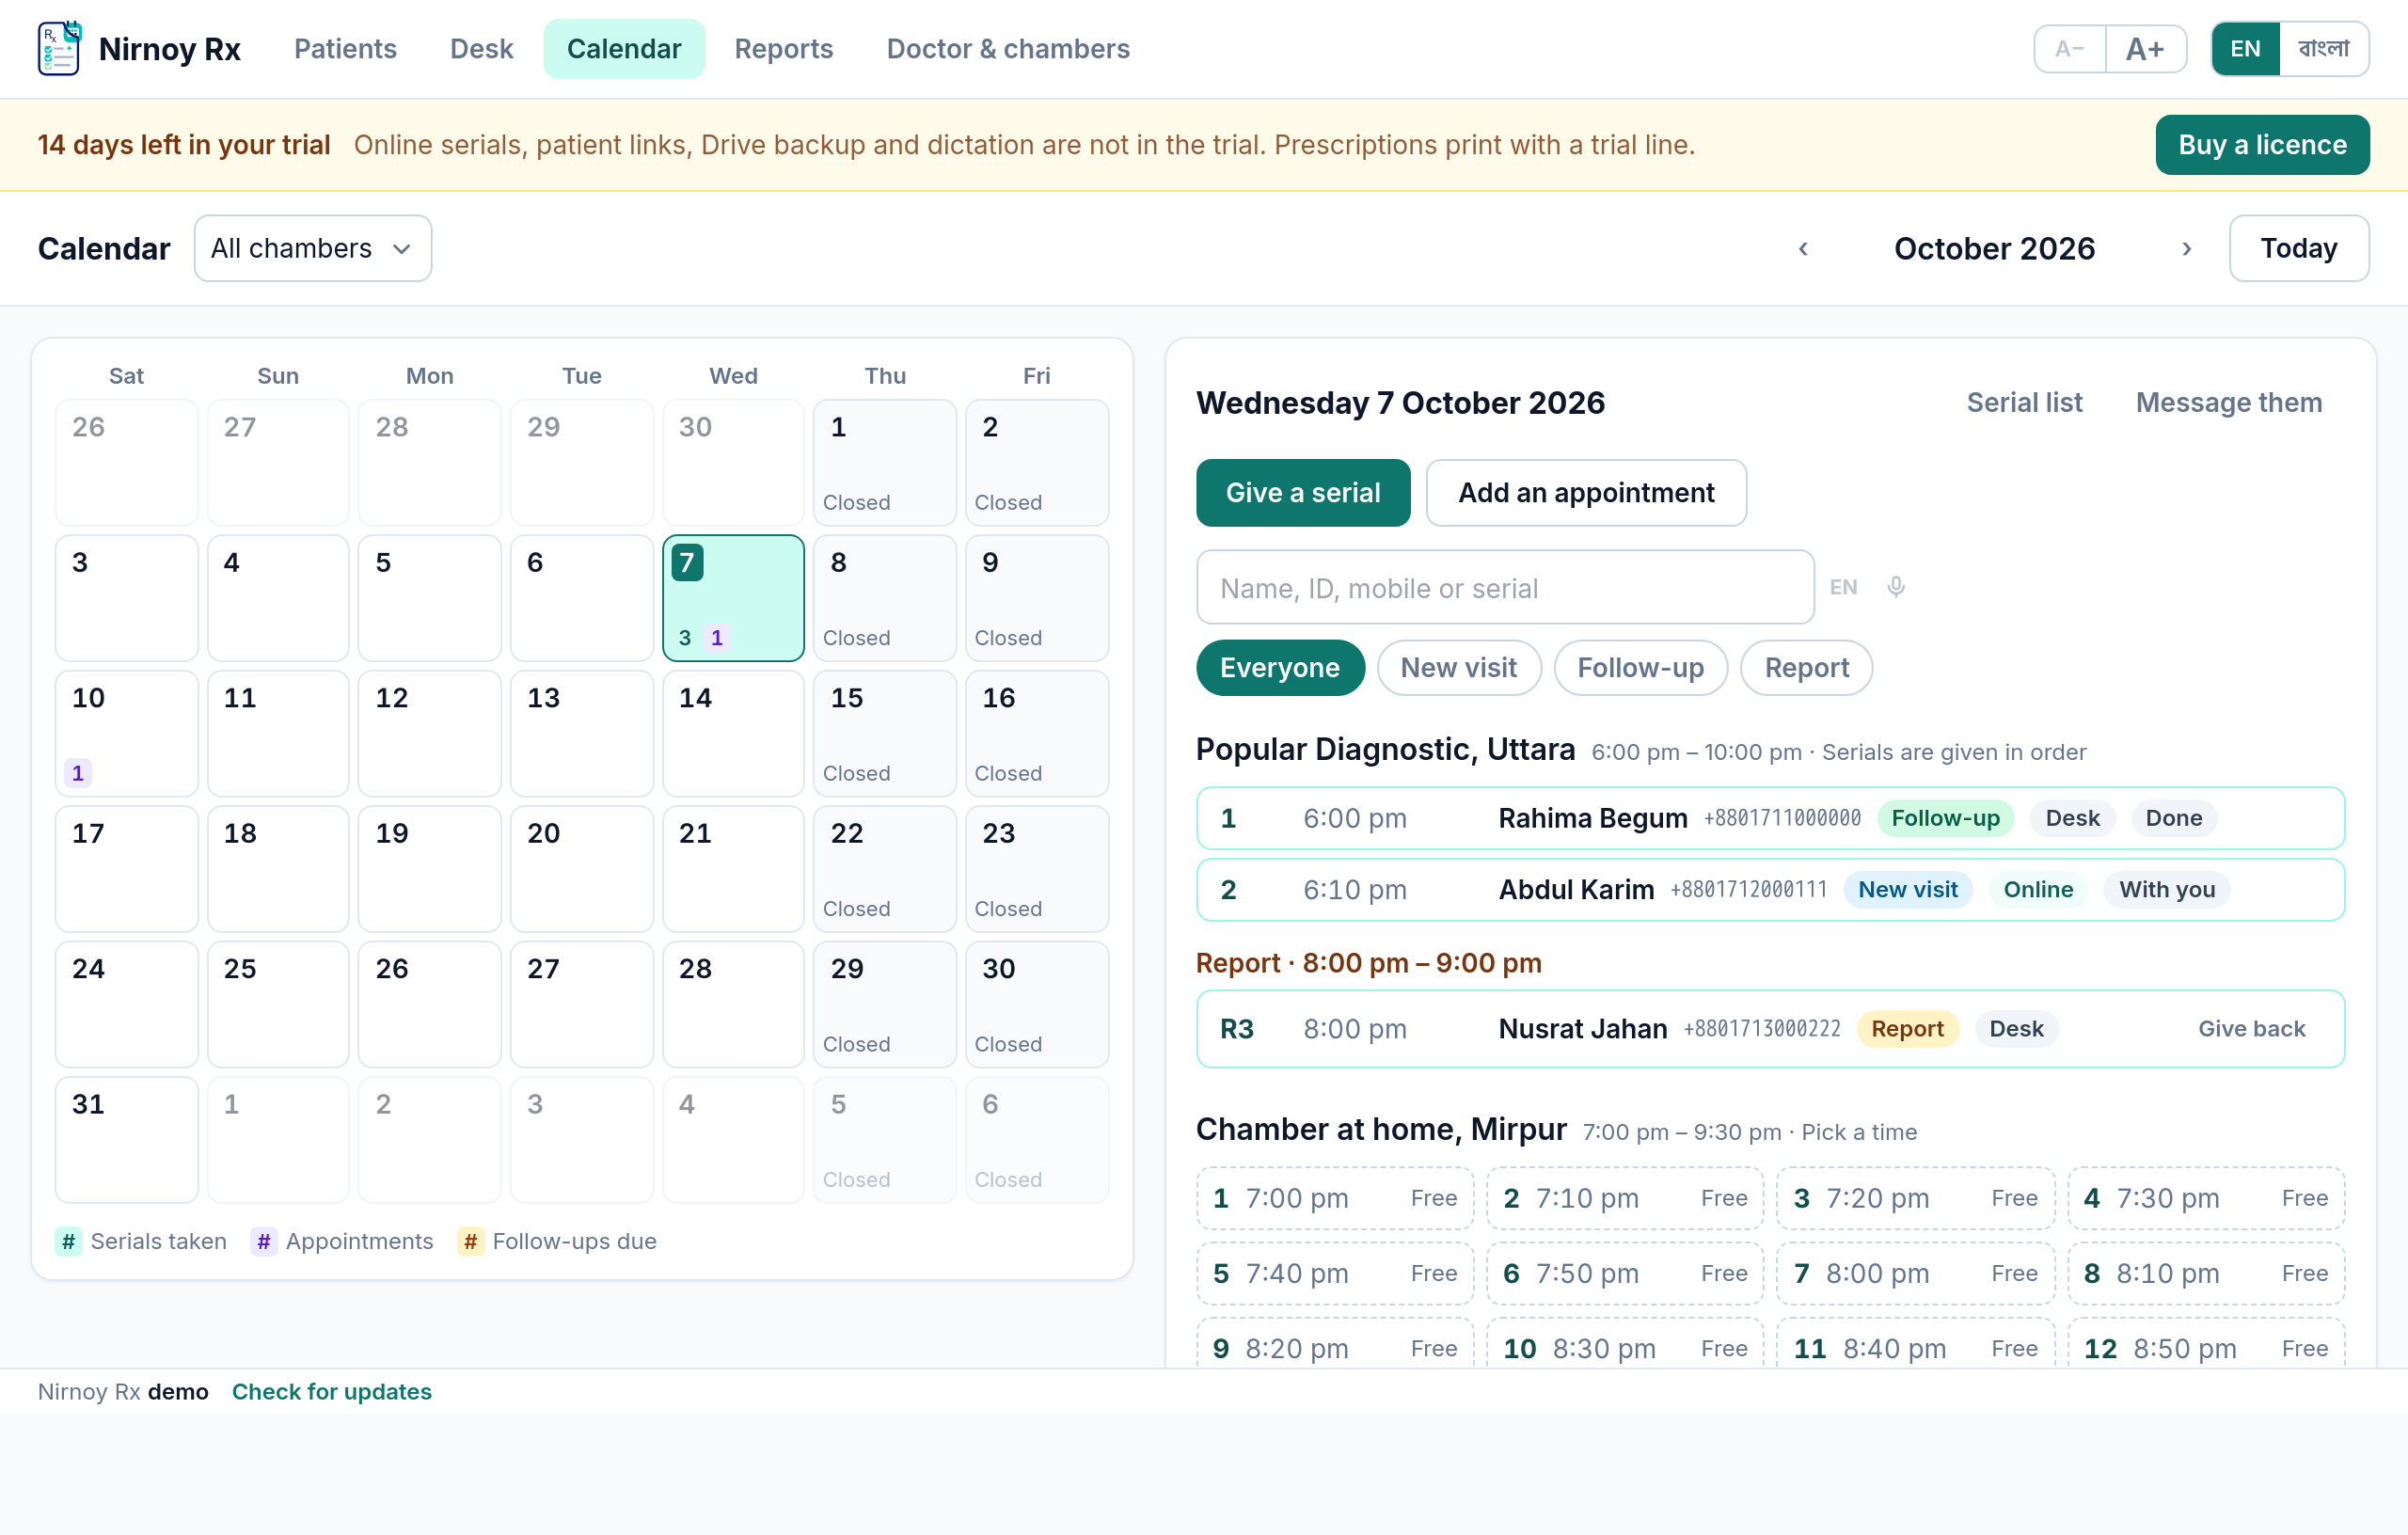Open Rahima Begum's serial row
This screenshot has height=1535, width=2408.
pyautogui.click(x=1770, y=818)
